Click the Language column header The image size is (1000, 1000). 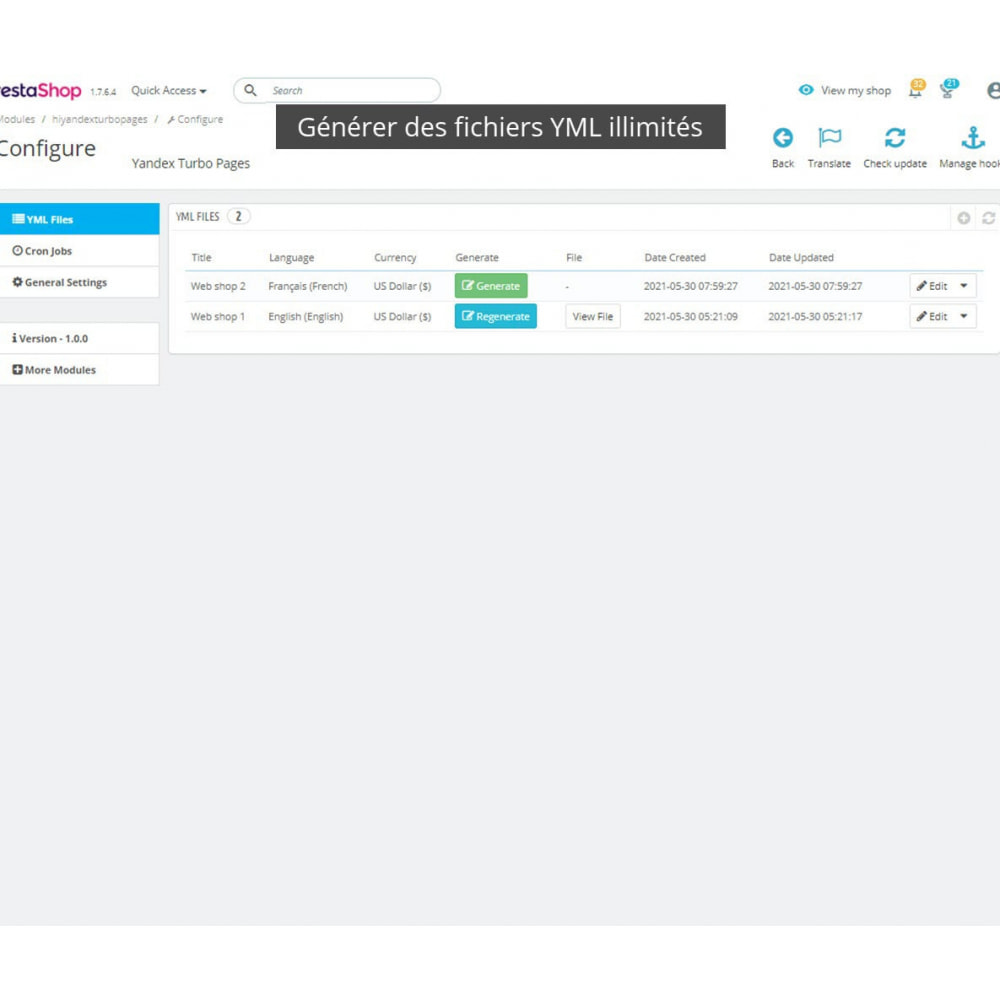(291, 258)
